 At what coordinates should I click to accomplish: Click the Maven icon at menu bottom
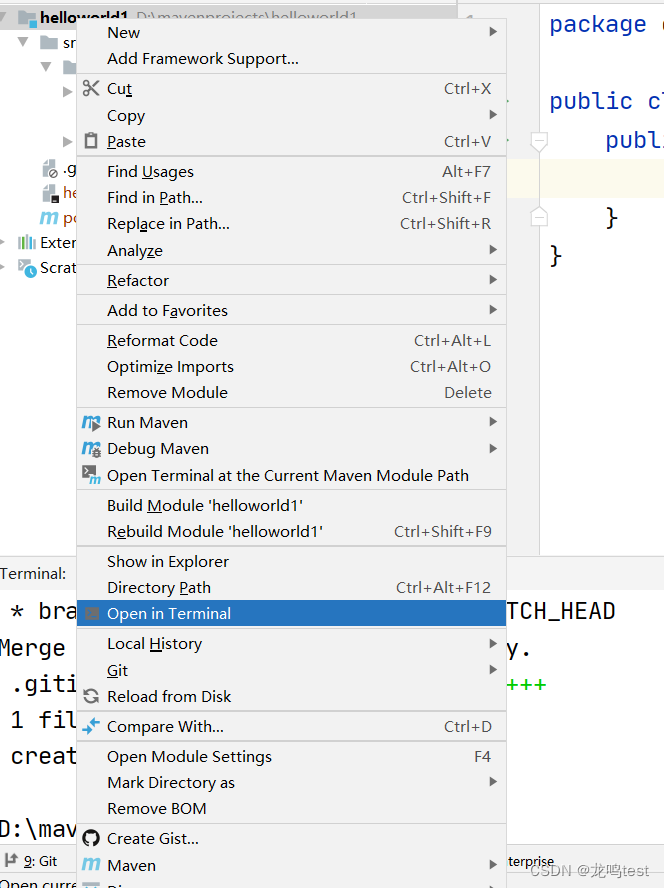pos(93,865)
